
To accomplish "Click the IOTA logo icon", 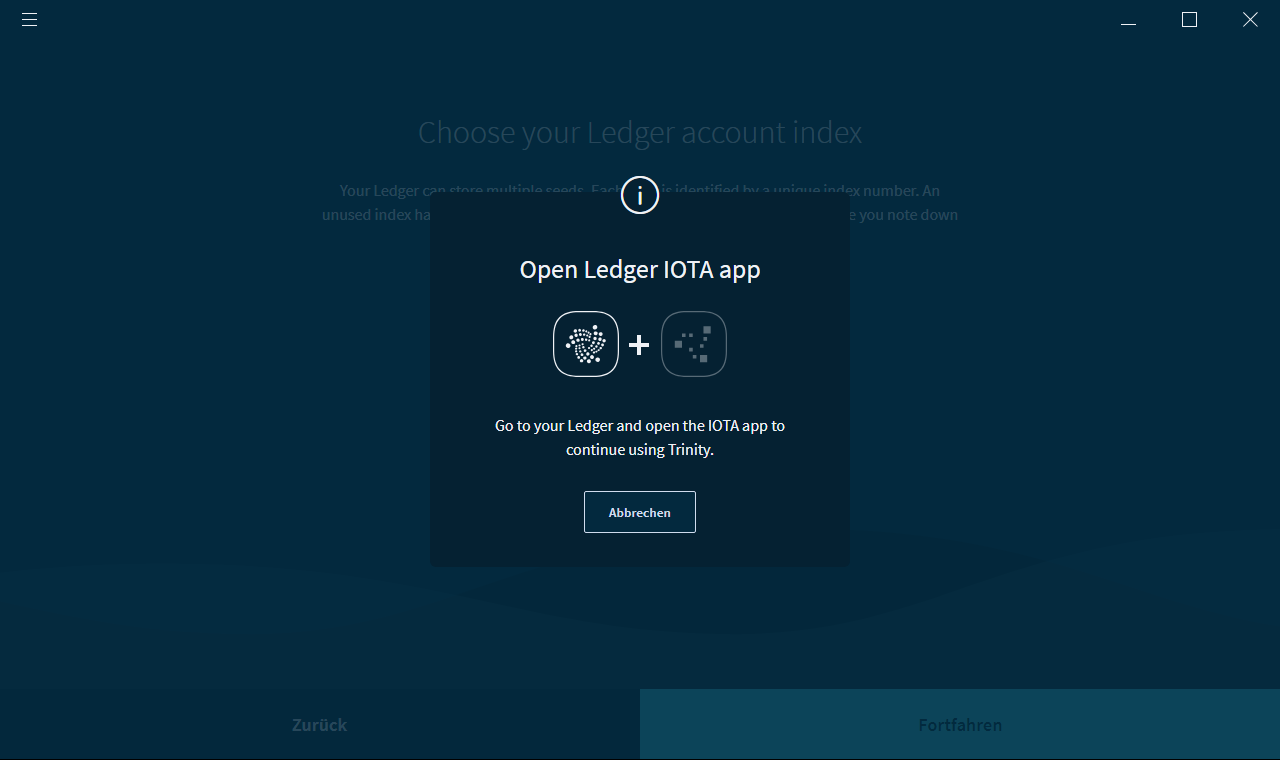I will click(x=586, y=344).
